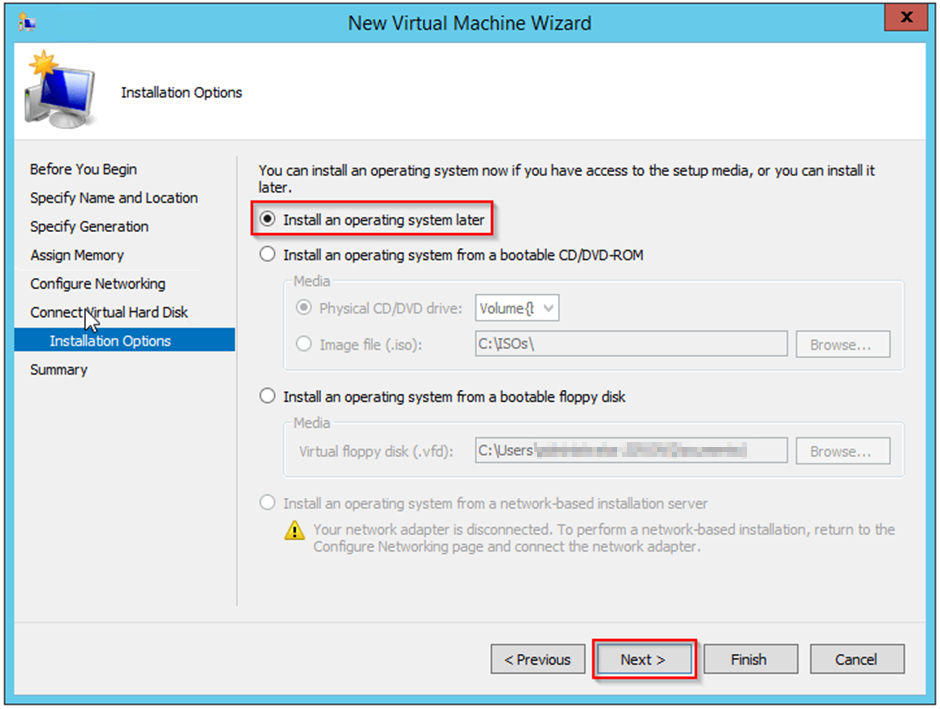Open the Summary page
This screenshot has width=940, height=709.
(59, 370)
